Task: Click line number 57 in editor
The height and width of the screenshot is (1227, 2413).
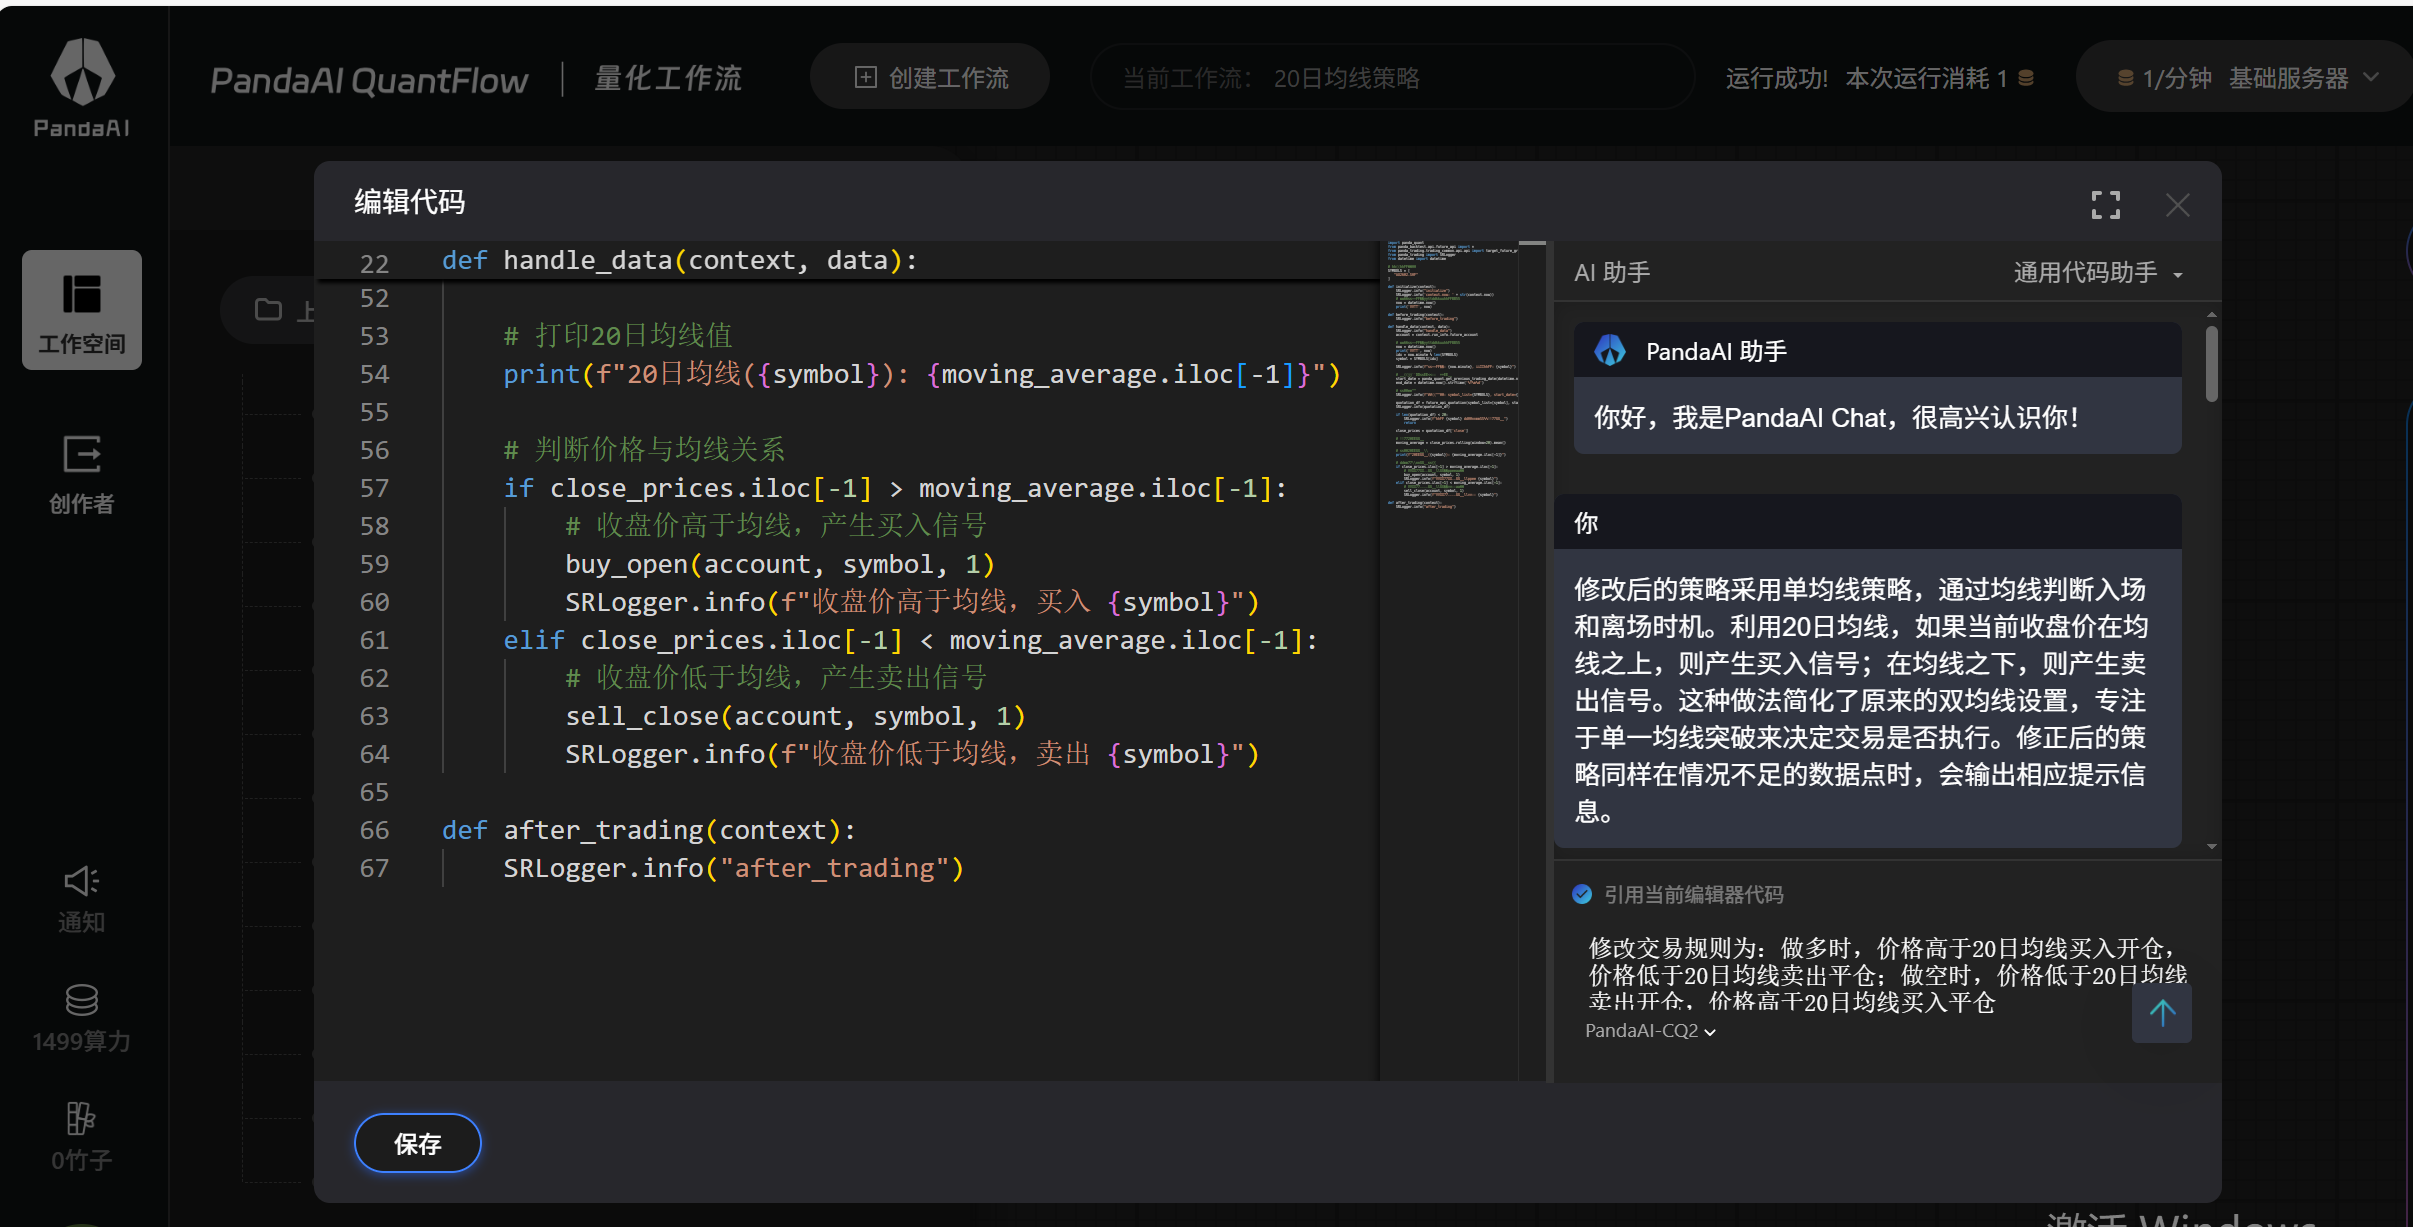Action: point(374,488)
